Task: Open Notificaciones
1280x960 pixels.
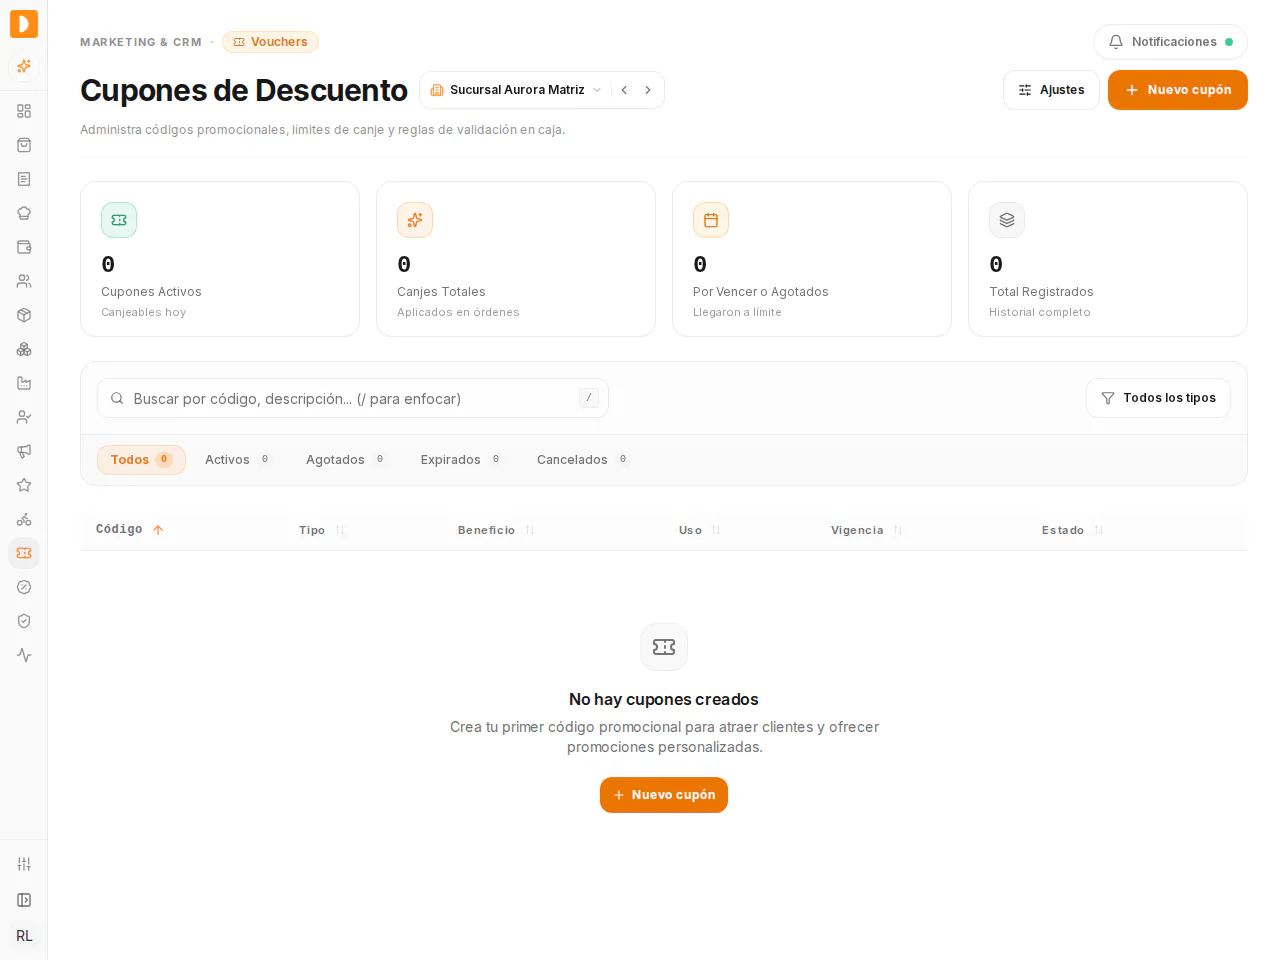Action: click(1170, 42)
